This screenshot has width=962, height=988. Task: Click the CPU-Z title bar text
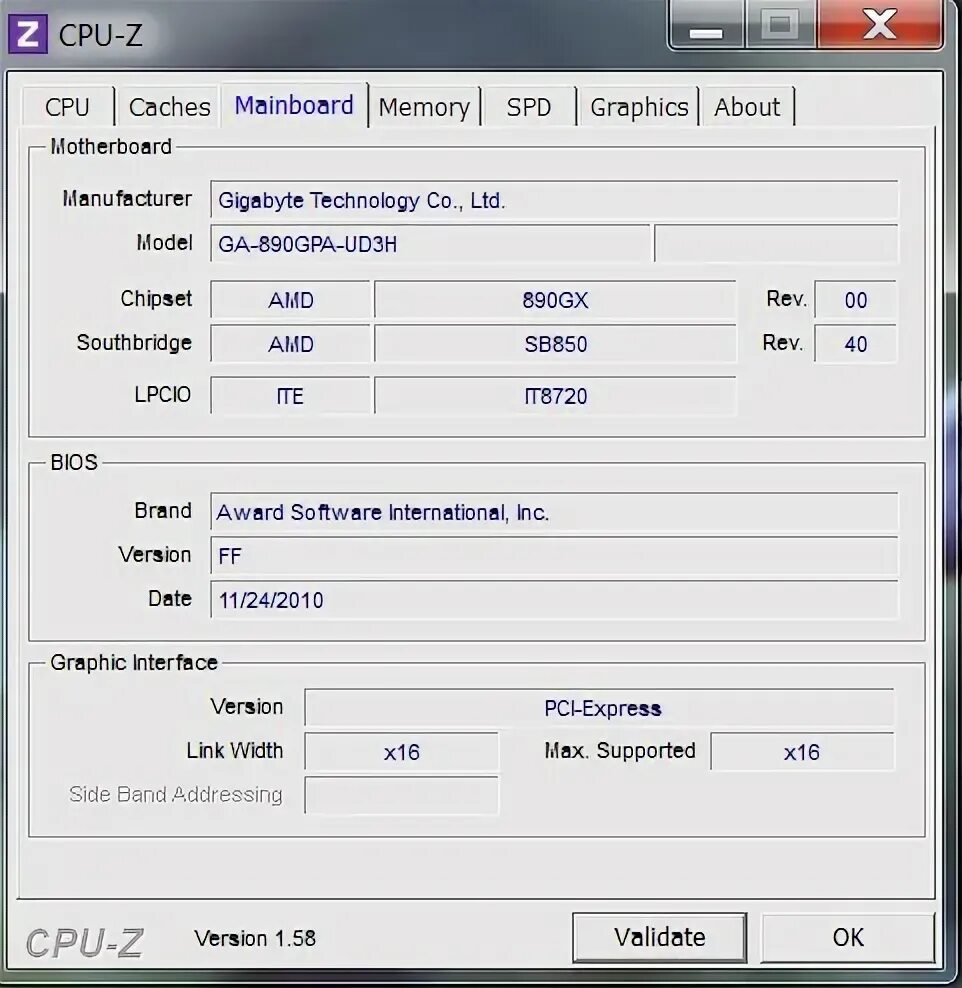point(100,35)
